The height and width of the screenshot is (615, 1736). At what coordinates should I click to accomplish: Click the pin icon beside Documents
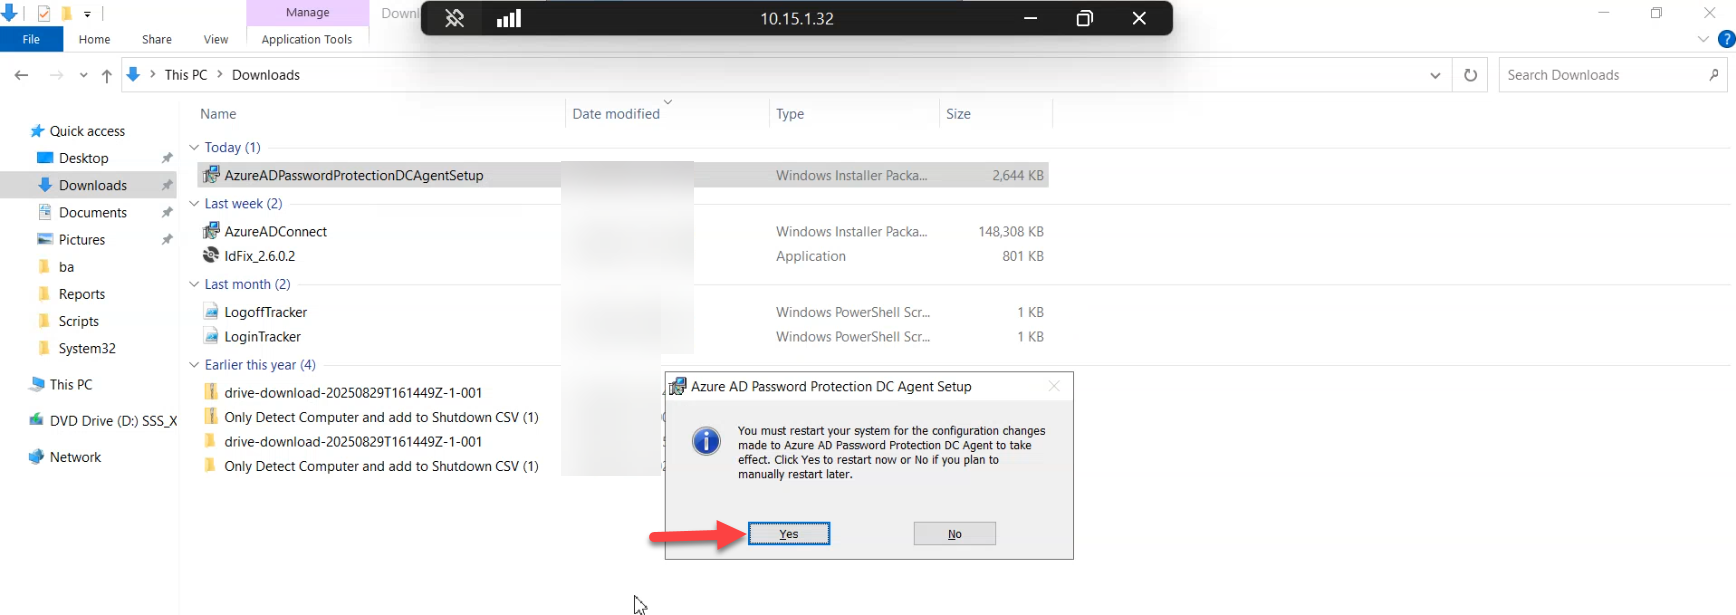pyautogui.click(x=167, y=212)
